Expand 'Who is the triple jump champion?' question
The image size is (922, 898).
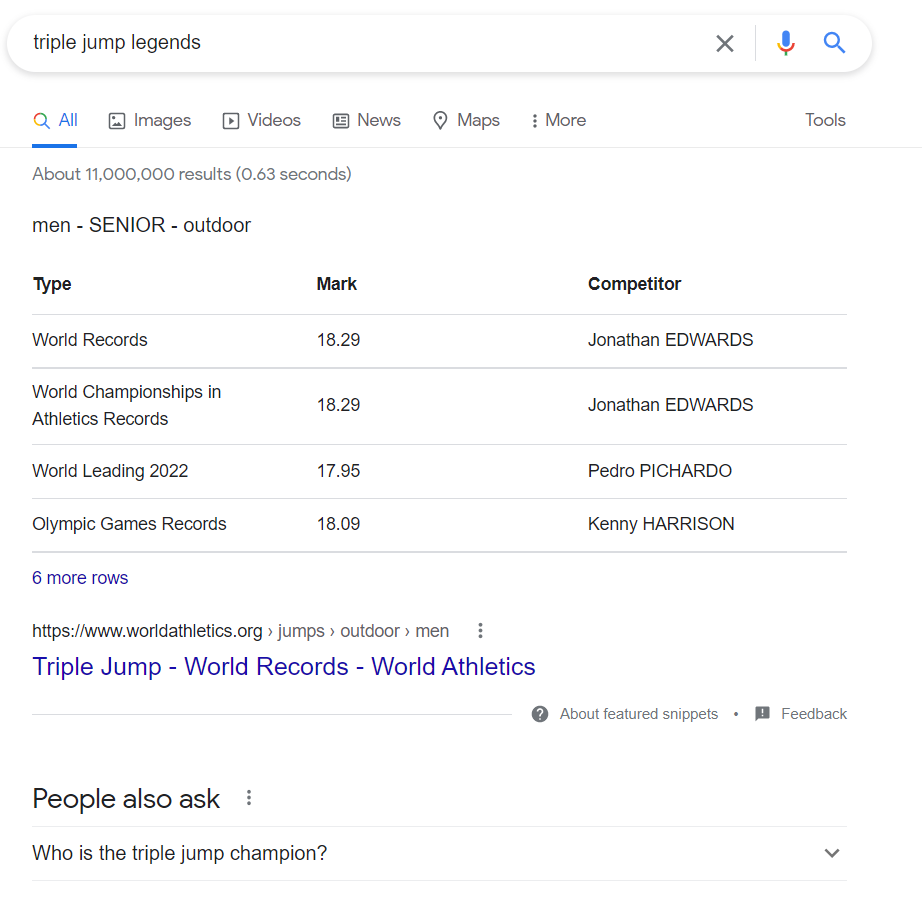point(439,853)
